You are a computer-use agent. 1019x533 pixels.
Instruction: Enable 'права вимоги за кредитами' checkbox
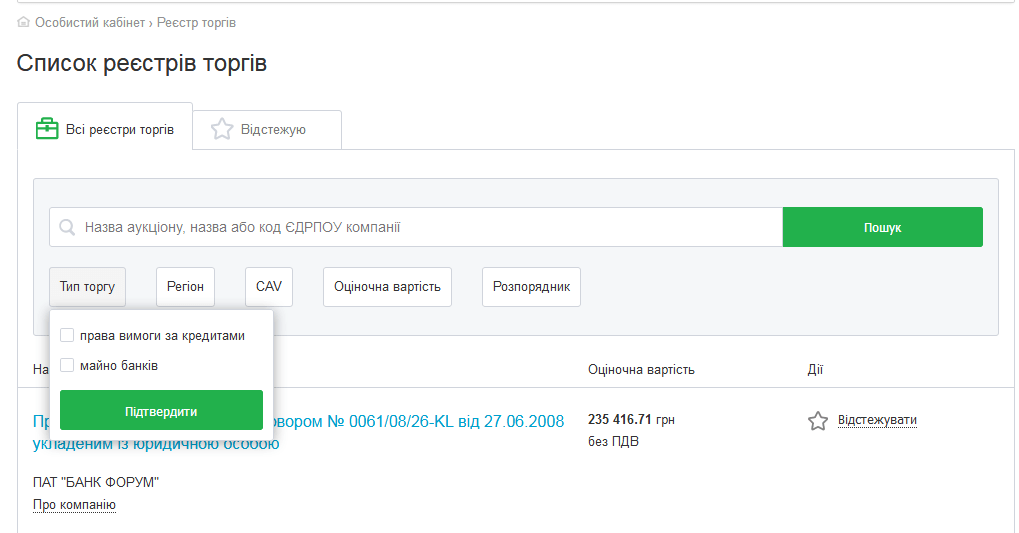(x=67, y=336)
